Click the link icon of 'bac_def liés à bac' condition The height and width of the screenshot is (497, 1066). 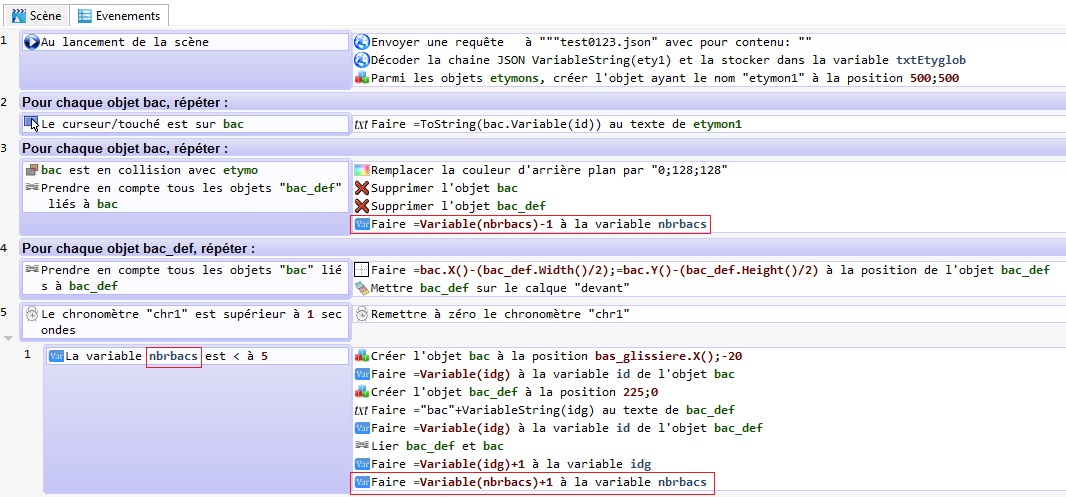pyautogui.click(x=31, y=188)
